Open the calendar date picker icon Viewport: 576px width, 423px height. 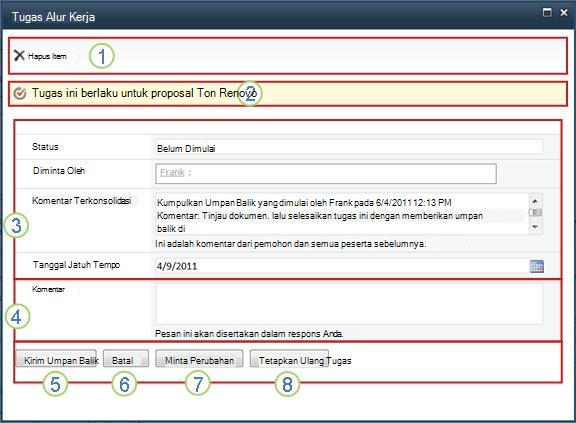click(x=537, y=266)
